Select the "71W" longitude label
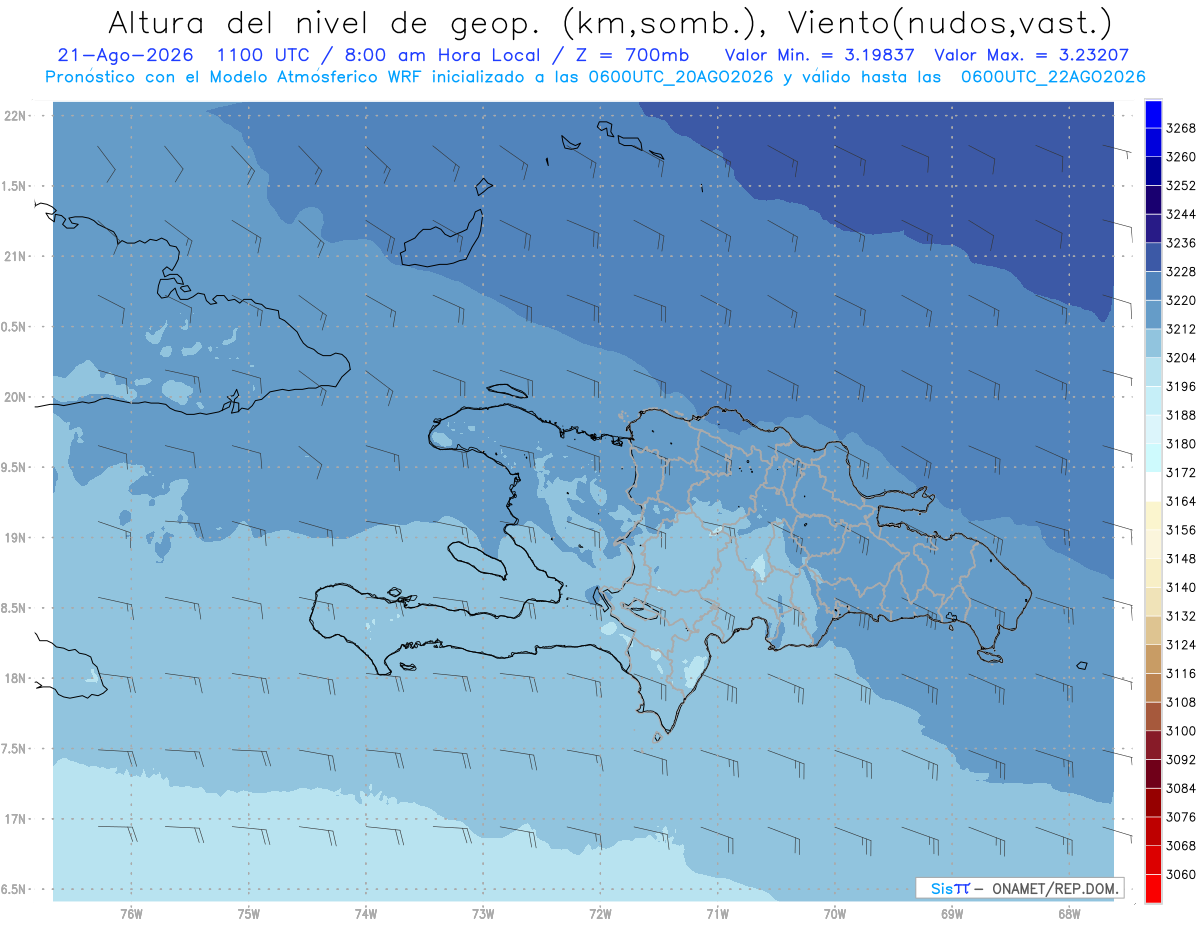Viewport: 1200px width, 927px height. pyautogui.click(x=717, y=914)
